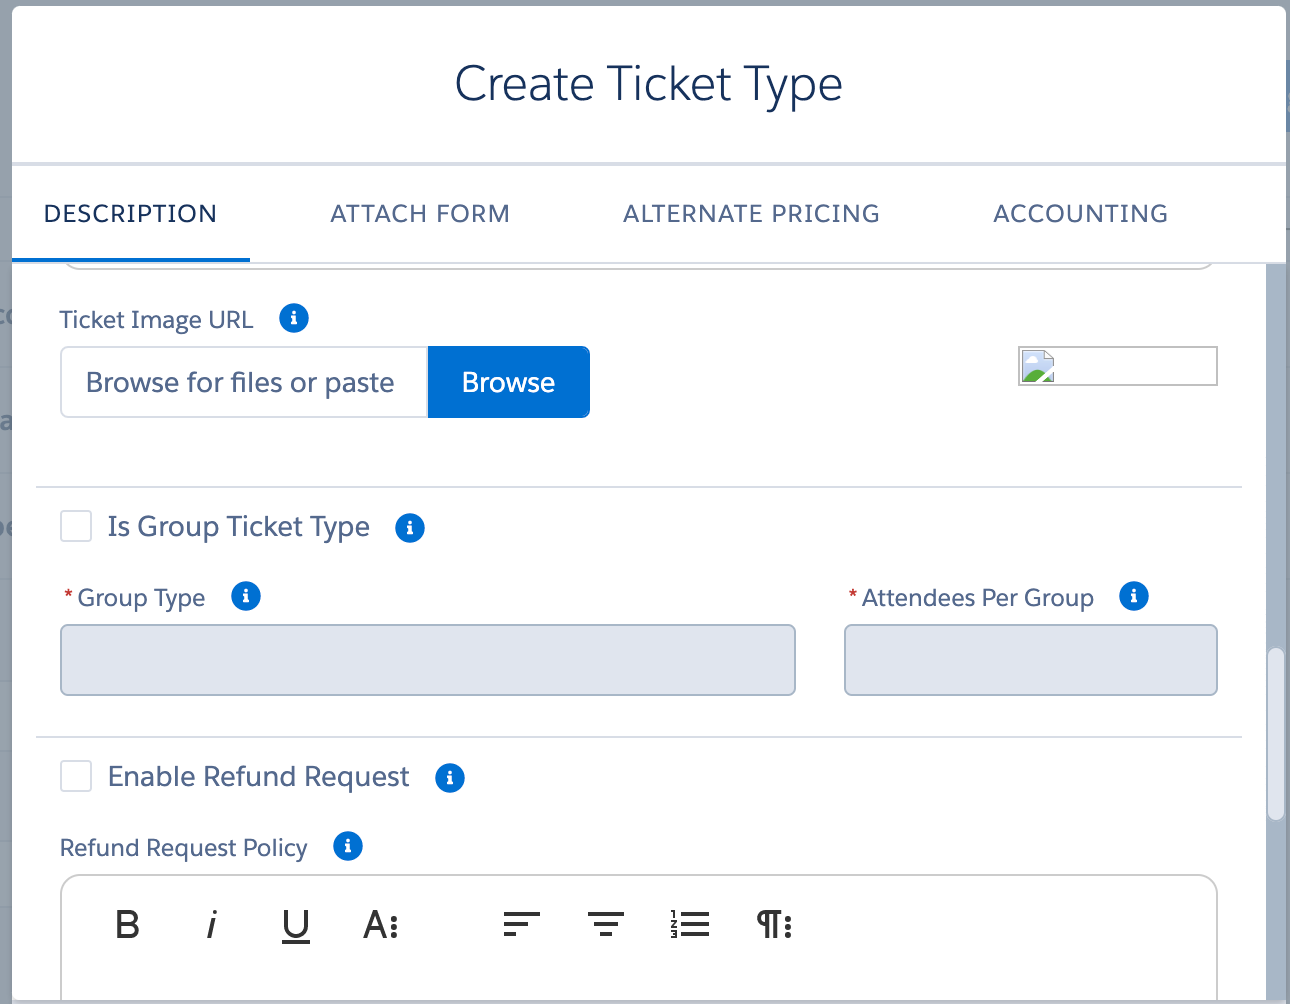Click the Group Type field

pyautogui.click(x=428, y=660)
